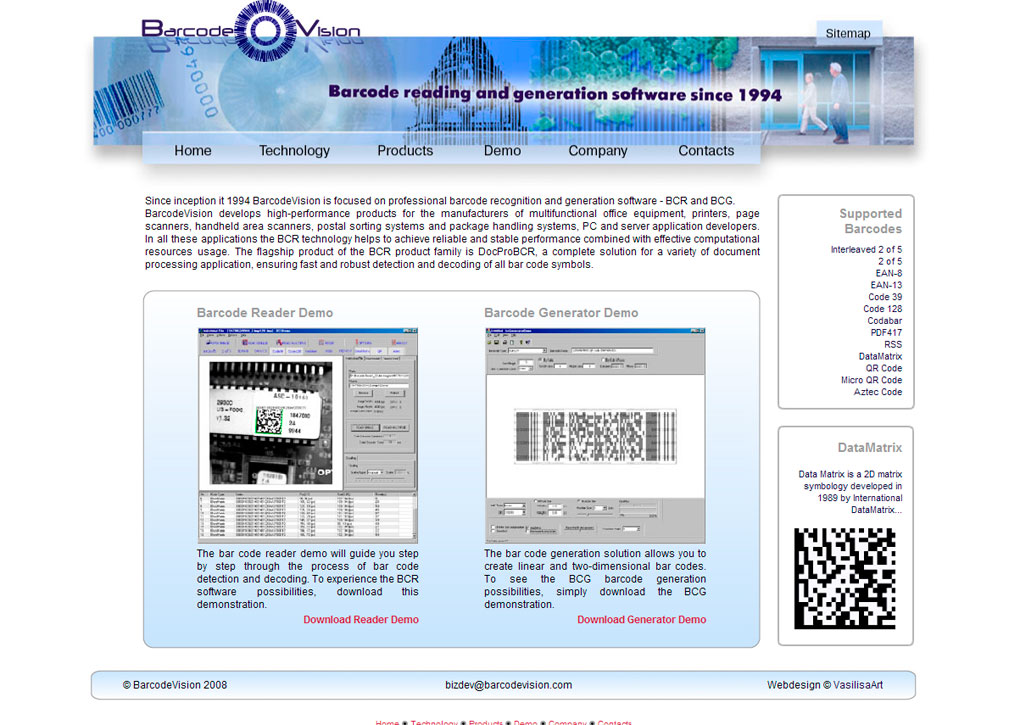Click the Company link in bottom footer

click(567, 722)
